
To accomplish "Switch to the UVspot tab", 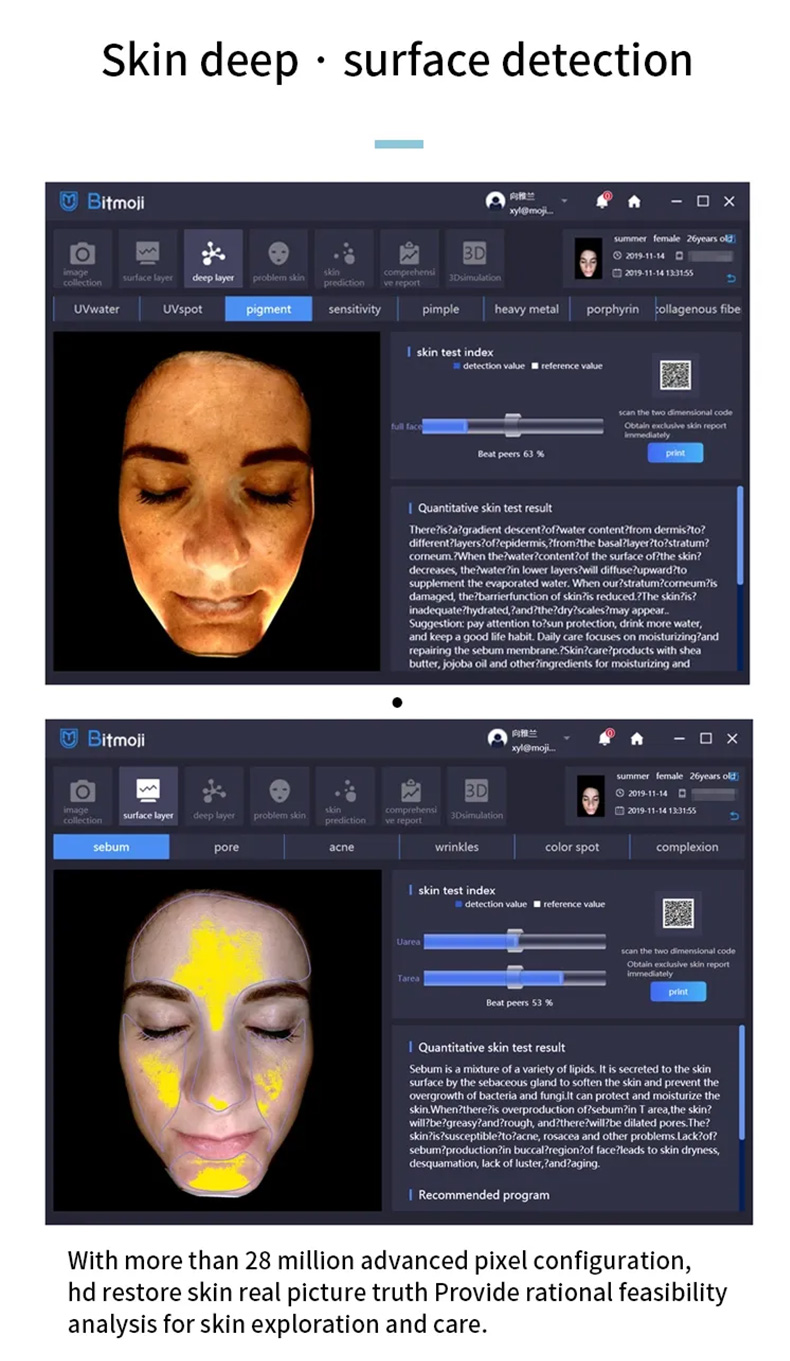I will [183, 309].
